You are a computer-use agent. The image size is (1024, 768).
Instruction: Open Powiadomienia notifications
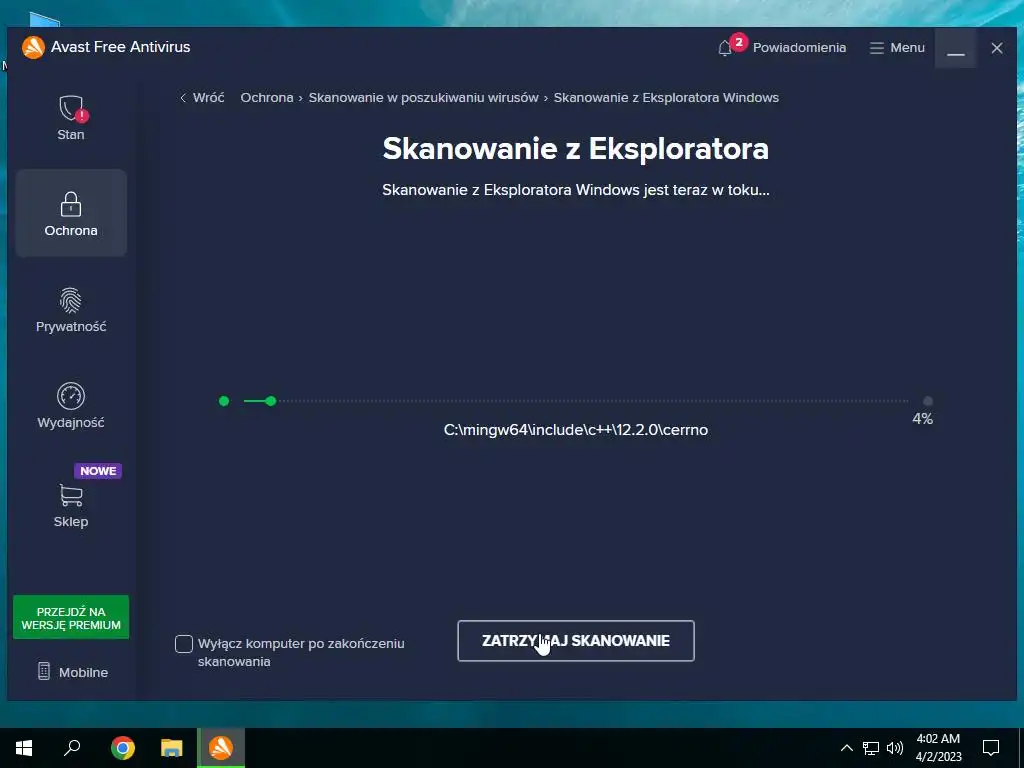799,48
